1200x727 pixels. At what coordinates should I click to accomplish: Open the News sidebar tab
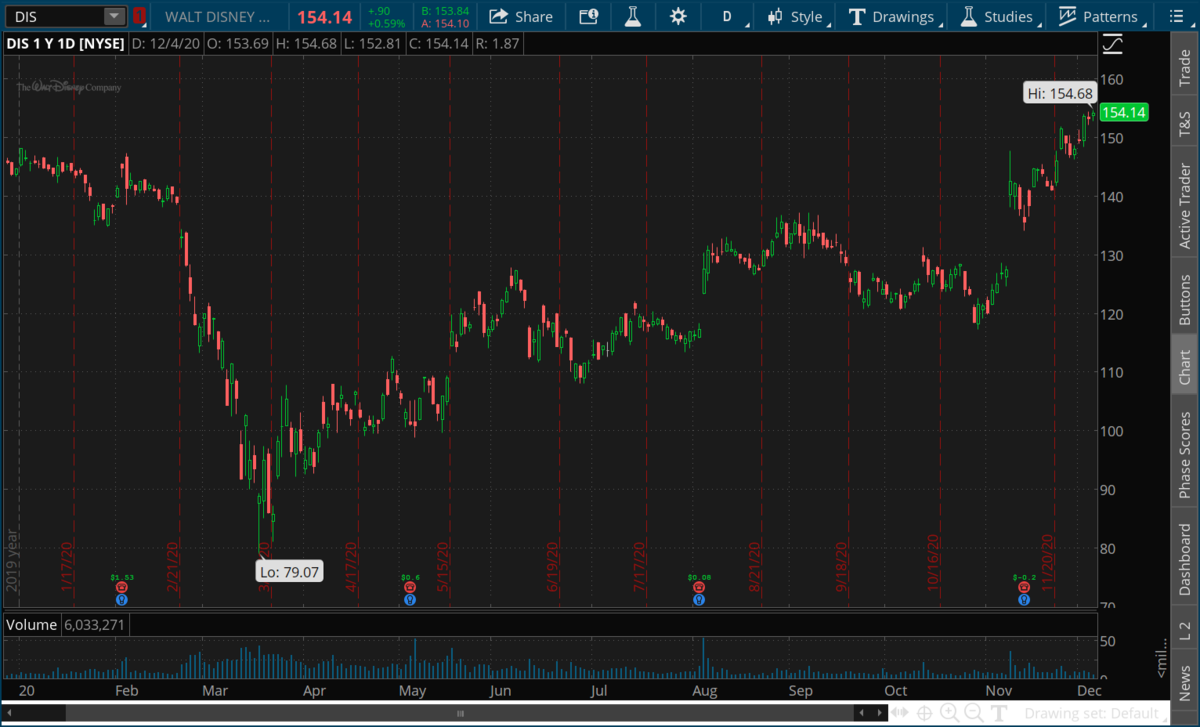coord(1185,681)
